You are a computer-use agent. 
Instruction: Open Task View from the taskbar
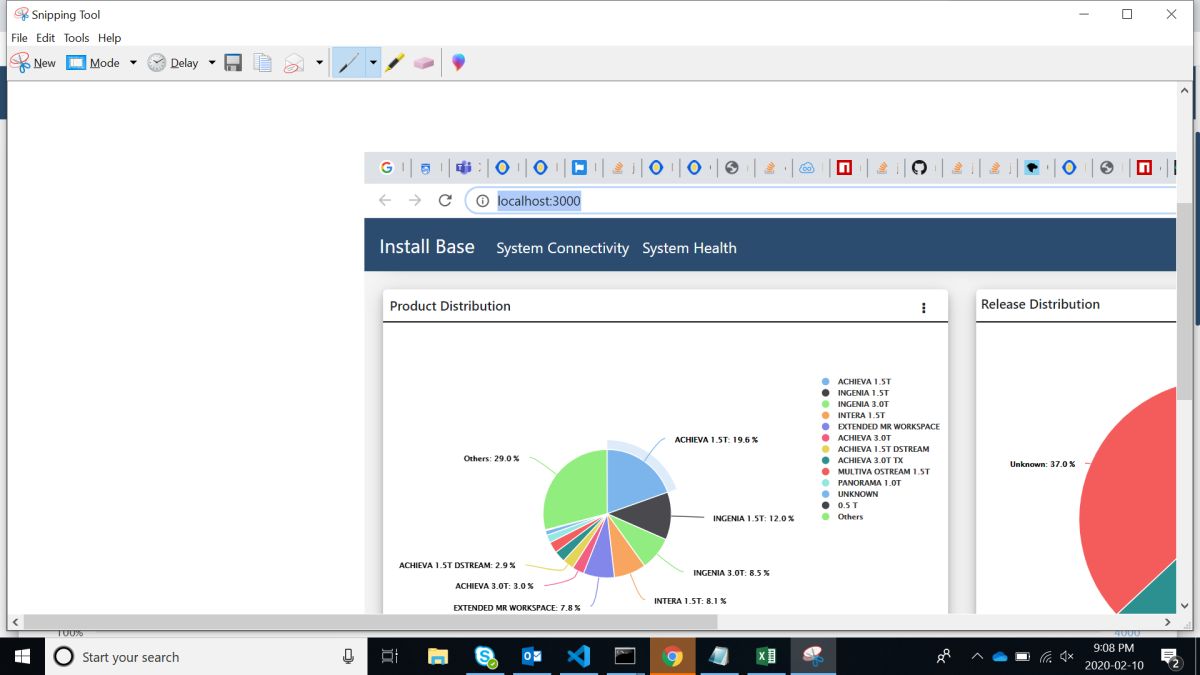click(x=390, y=656)
